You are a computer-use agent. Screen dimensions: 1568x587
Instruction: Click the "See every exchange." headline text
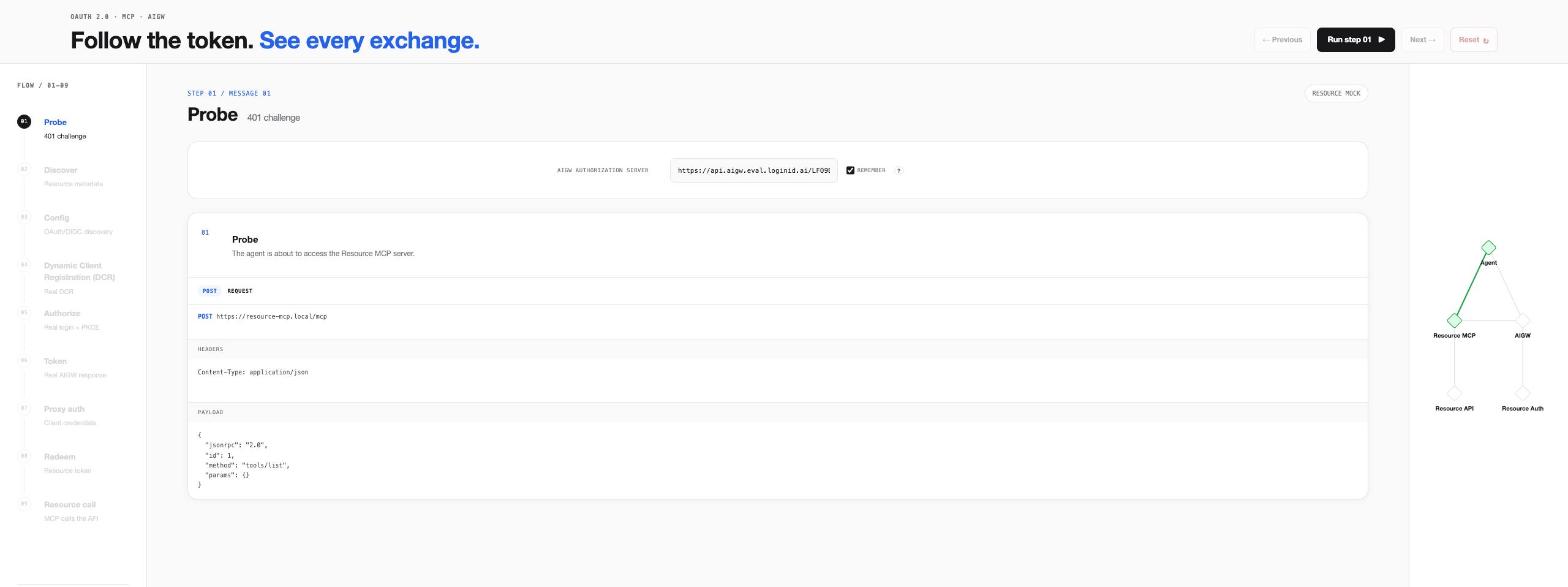point(369,41)
